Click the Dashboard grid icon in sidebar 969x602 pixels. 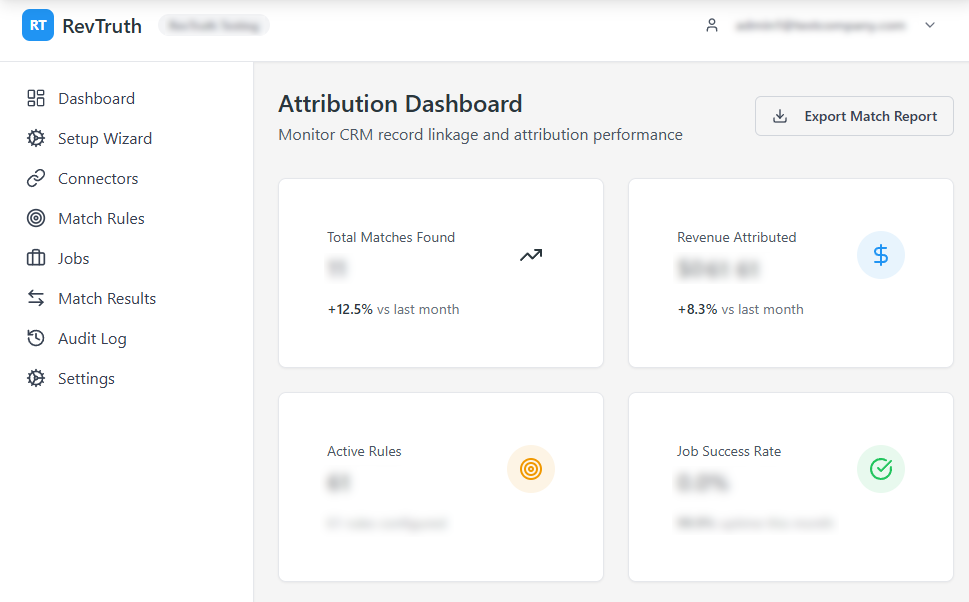36,98
